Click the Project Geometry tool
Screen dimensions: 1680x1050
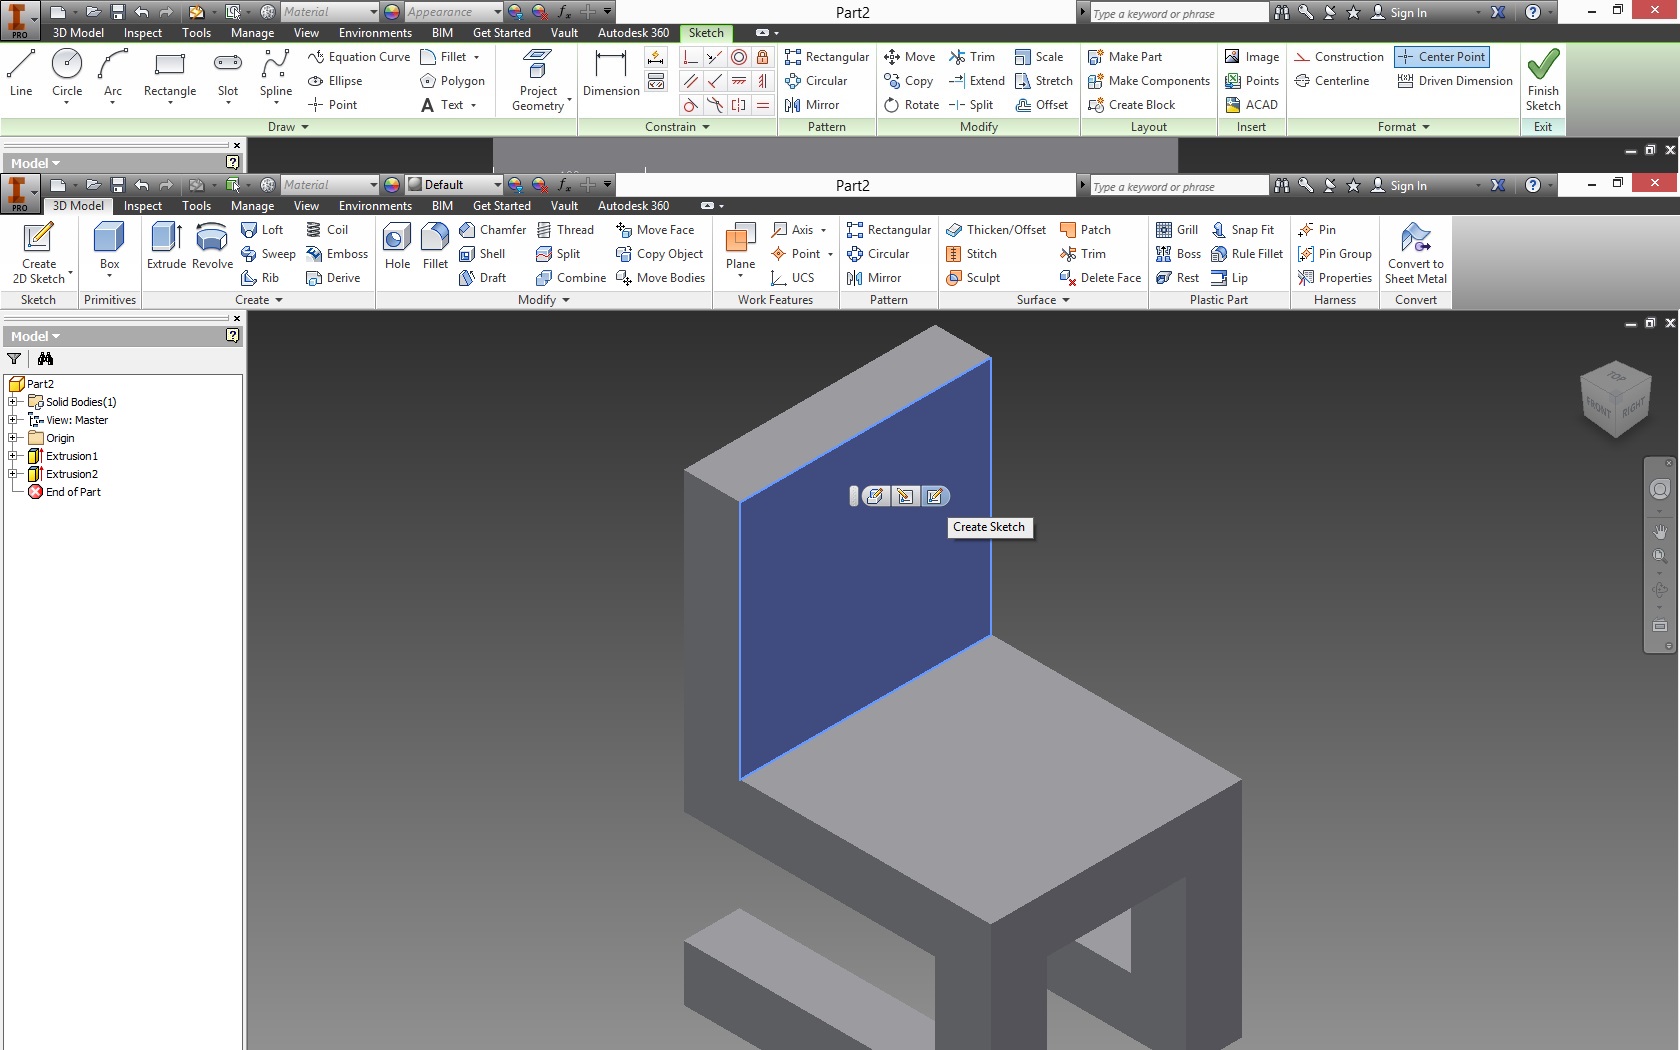[539, 80]
